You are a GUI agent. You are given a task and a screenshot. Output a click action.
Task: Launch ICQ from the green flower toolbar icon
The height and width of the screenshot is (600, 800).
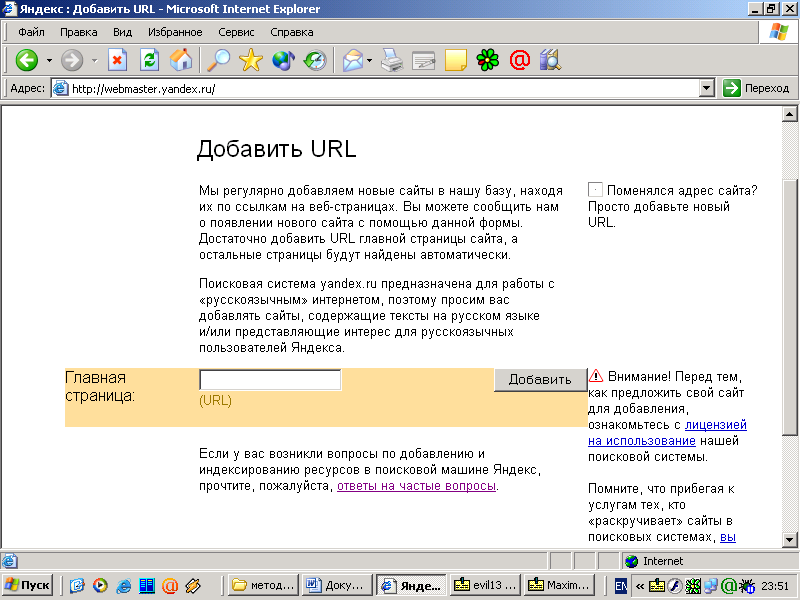click(488, 61)
